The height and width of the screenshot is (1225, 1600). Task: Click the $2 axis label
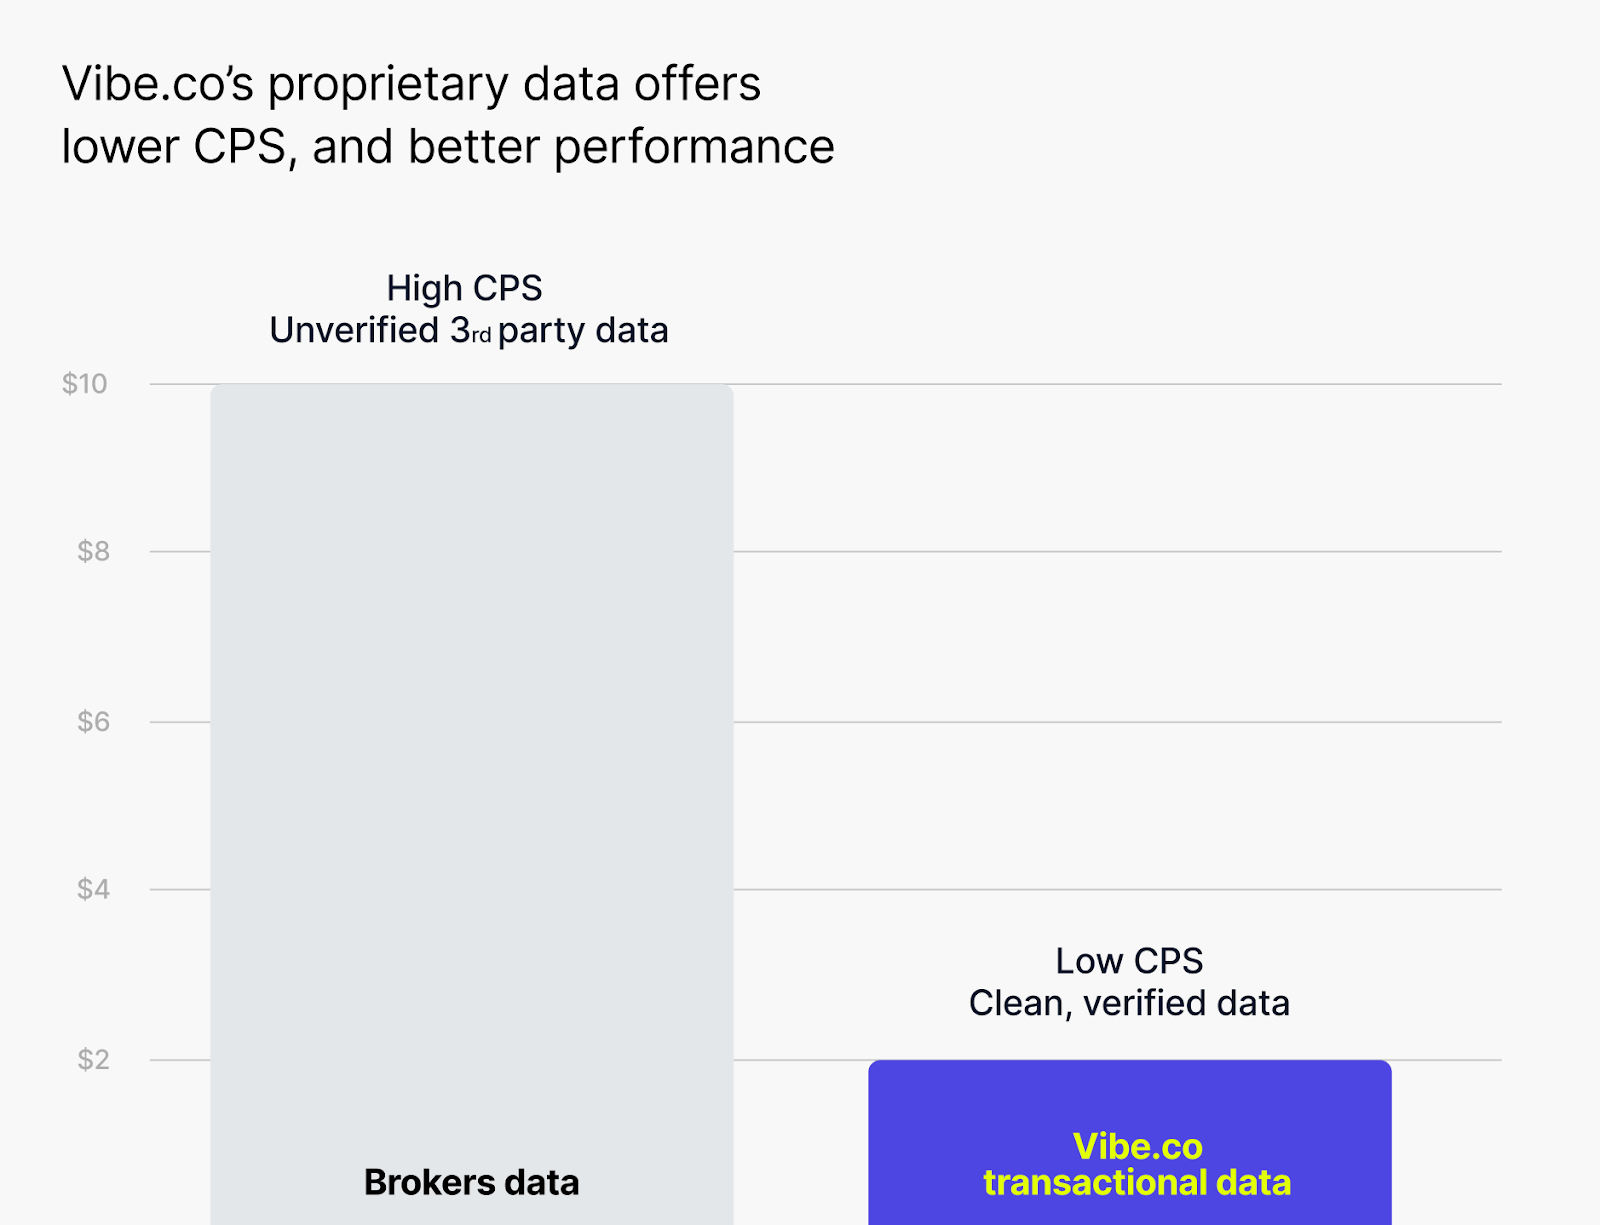click(x=94, y=1059)
